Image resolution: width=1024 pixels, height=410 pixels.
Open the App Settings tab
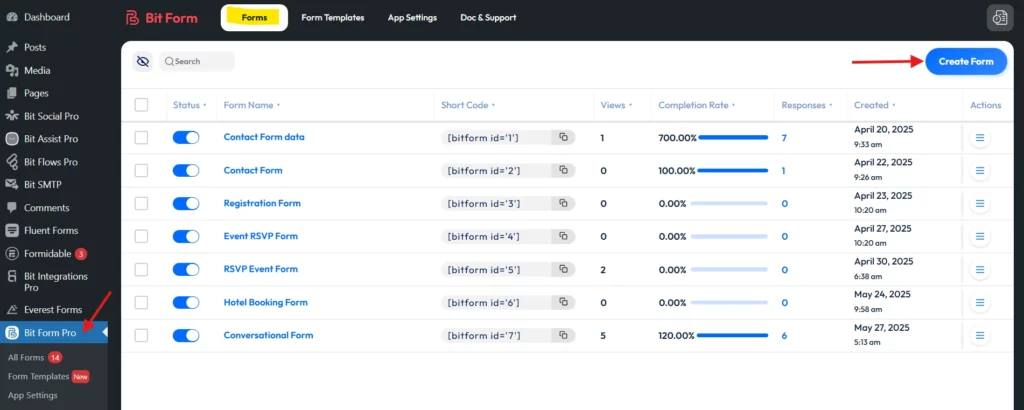tap(412, 18)
